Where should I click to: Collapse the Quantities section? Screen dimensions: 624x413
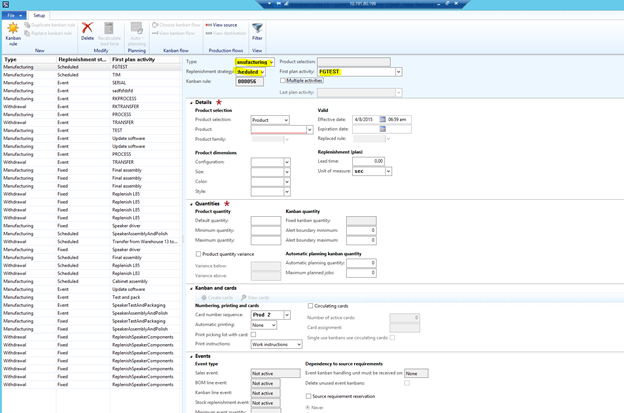(x=192, y=204)
